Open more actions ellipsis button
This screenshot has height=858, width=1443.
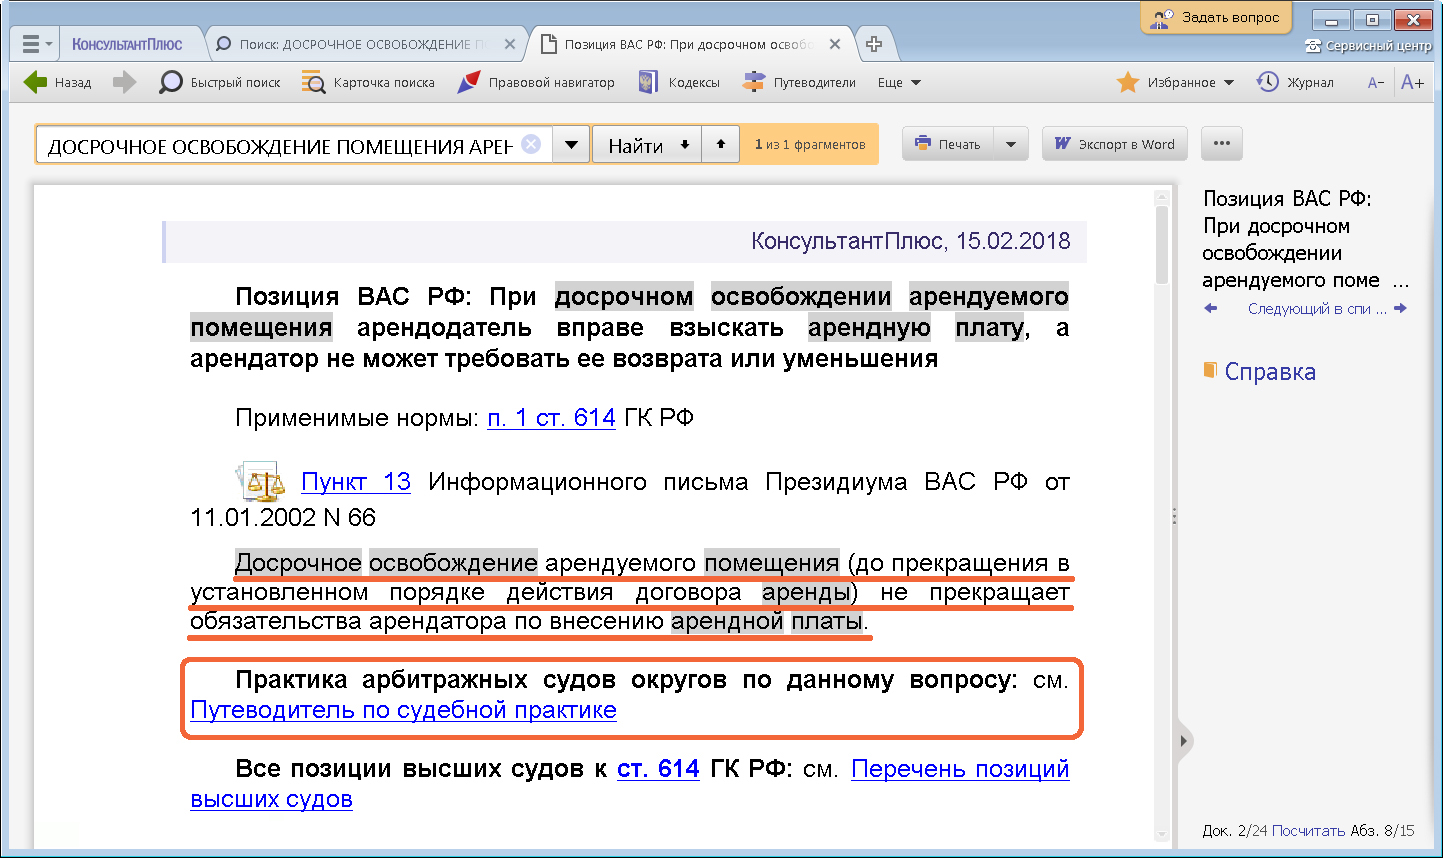(1222, 144)
